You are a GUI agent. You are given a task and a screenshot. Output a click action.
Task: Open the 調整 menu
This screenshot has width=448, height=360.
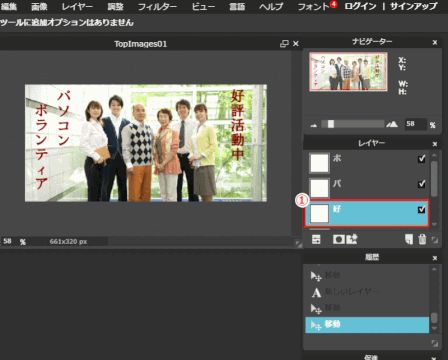(x=116, y=6)
